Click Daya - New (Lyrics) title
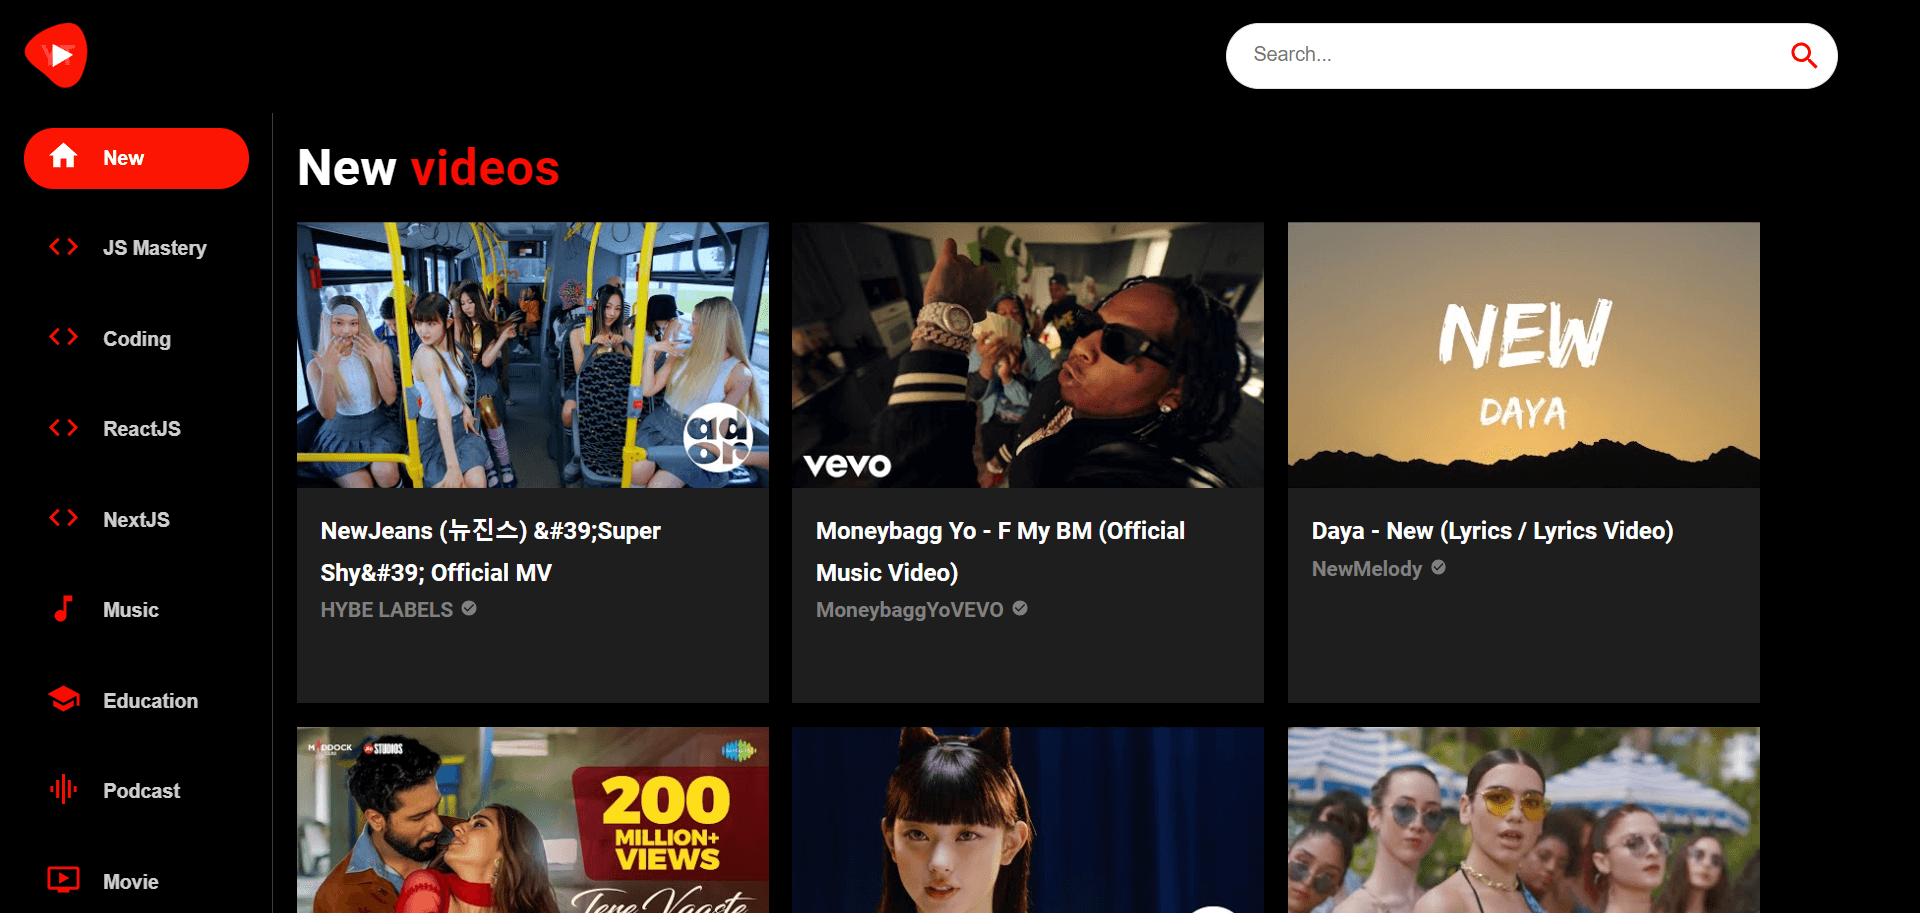Image resolution: width=1920 pixels, height=913 pixels. (1492, 531)
